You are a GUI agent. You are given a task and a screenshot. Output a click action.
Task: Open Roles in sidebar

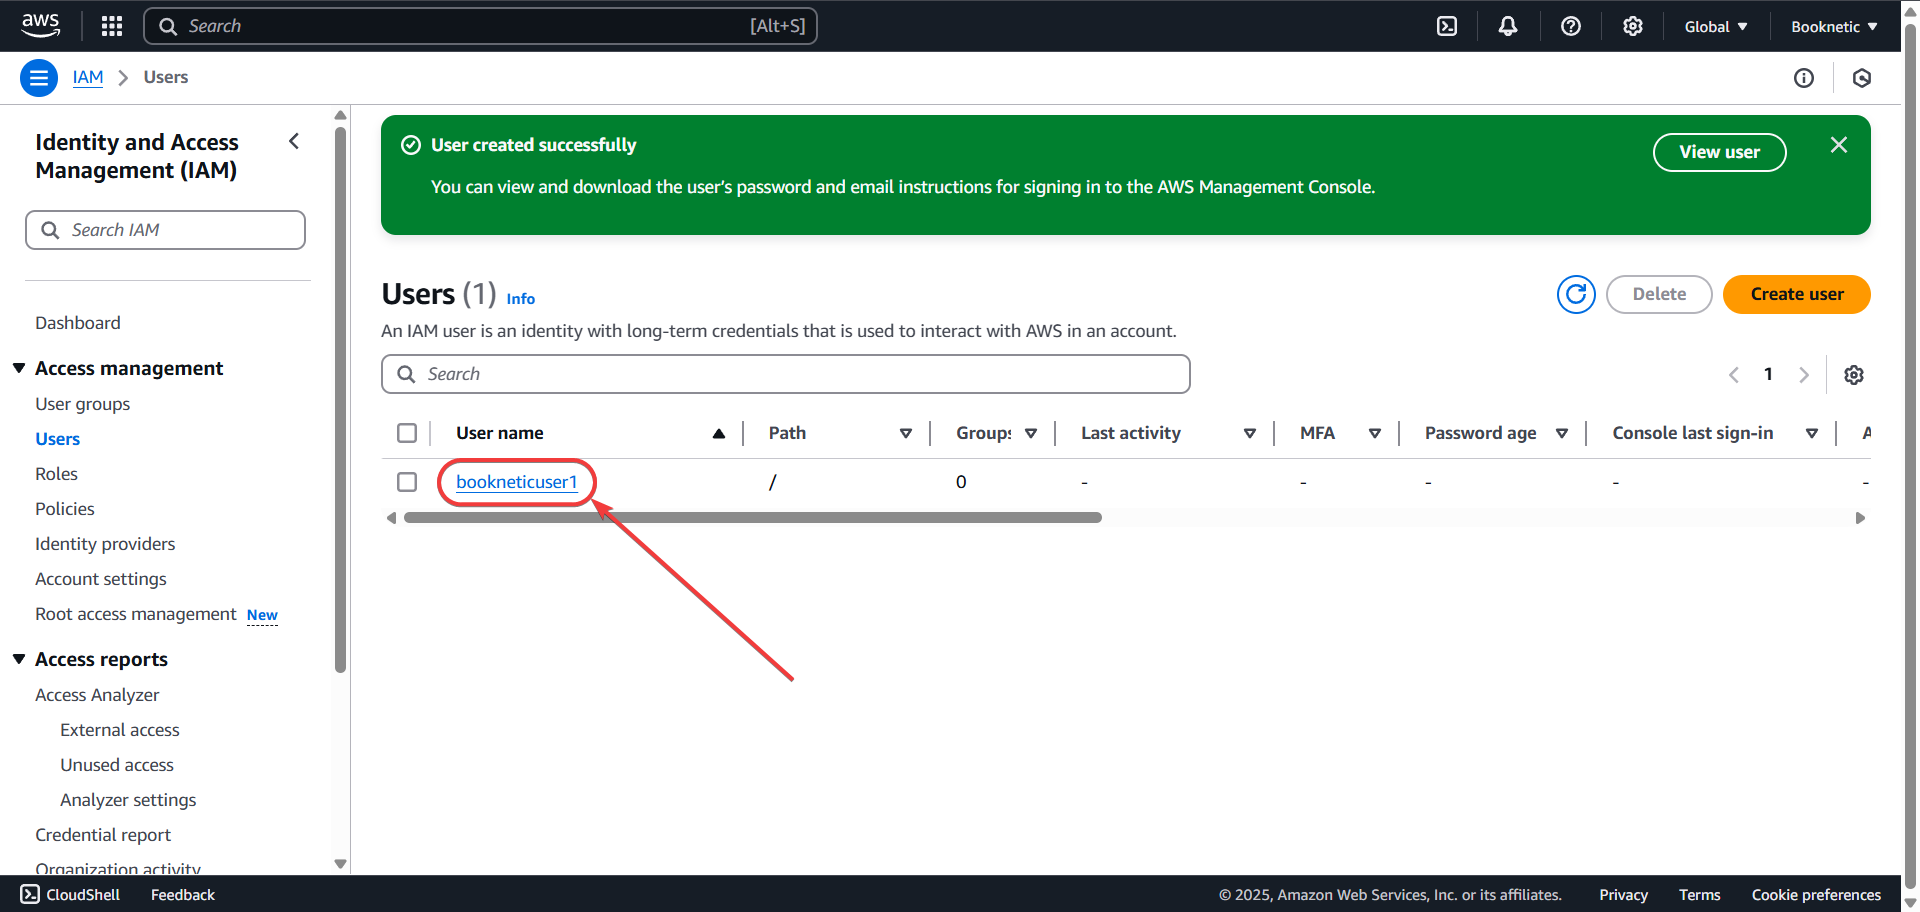[57, 474]
